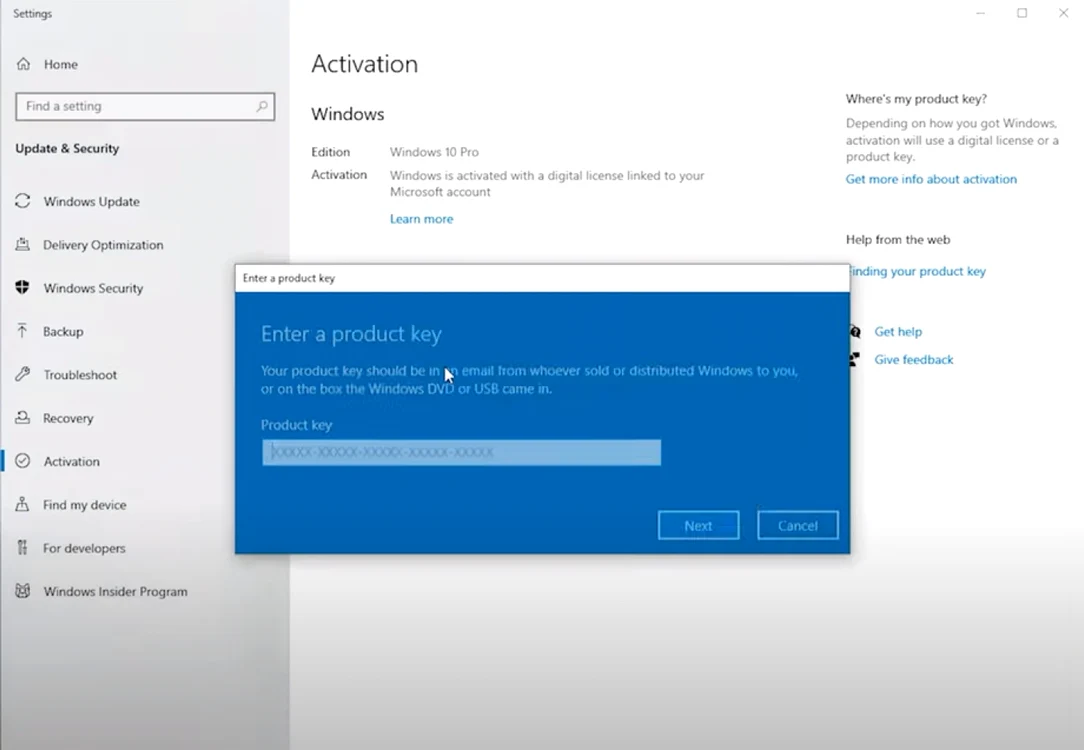This screenshot has height=750, width=1084.
Task: Click the Home icon in Settings sidebar
Action: pyautogui.click(x=24, y=64)
